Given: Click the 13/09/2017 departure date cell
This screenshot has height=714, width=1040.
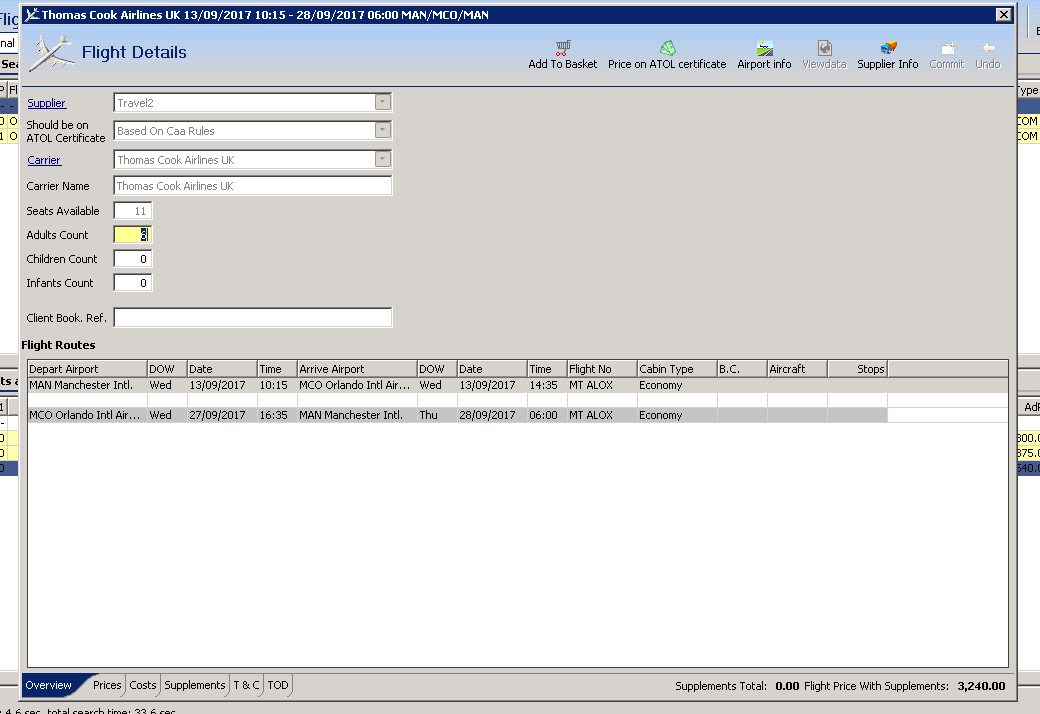Looking at the screenshot, I should (x=222, y=385).
